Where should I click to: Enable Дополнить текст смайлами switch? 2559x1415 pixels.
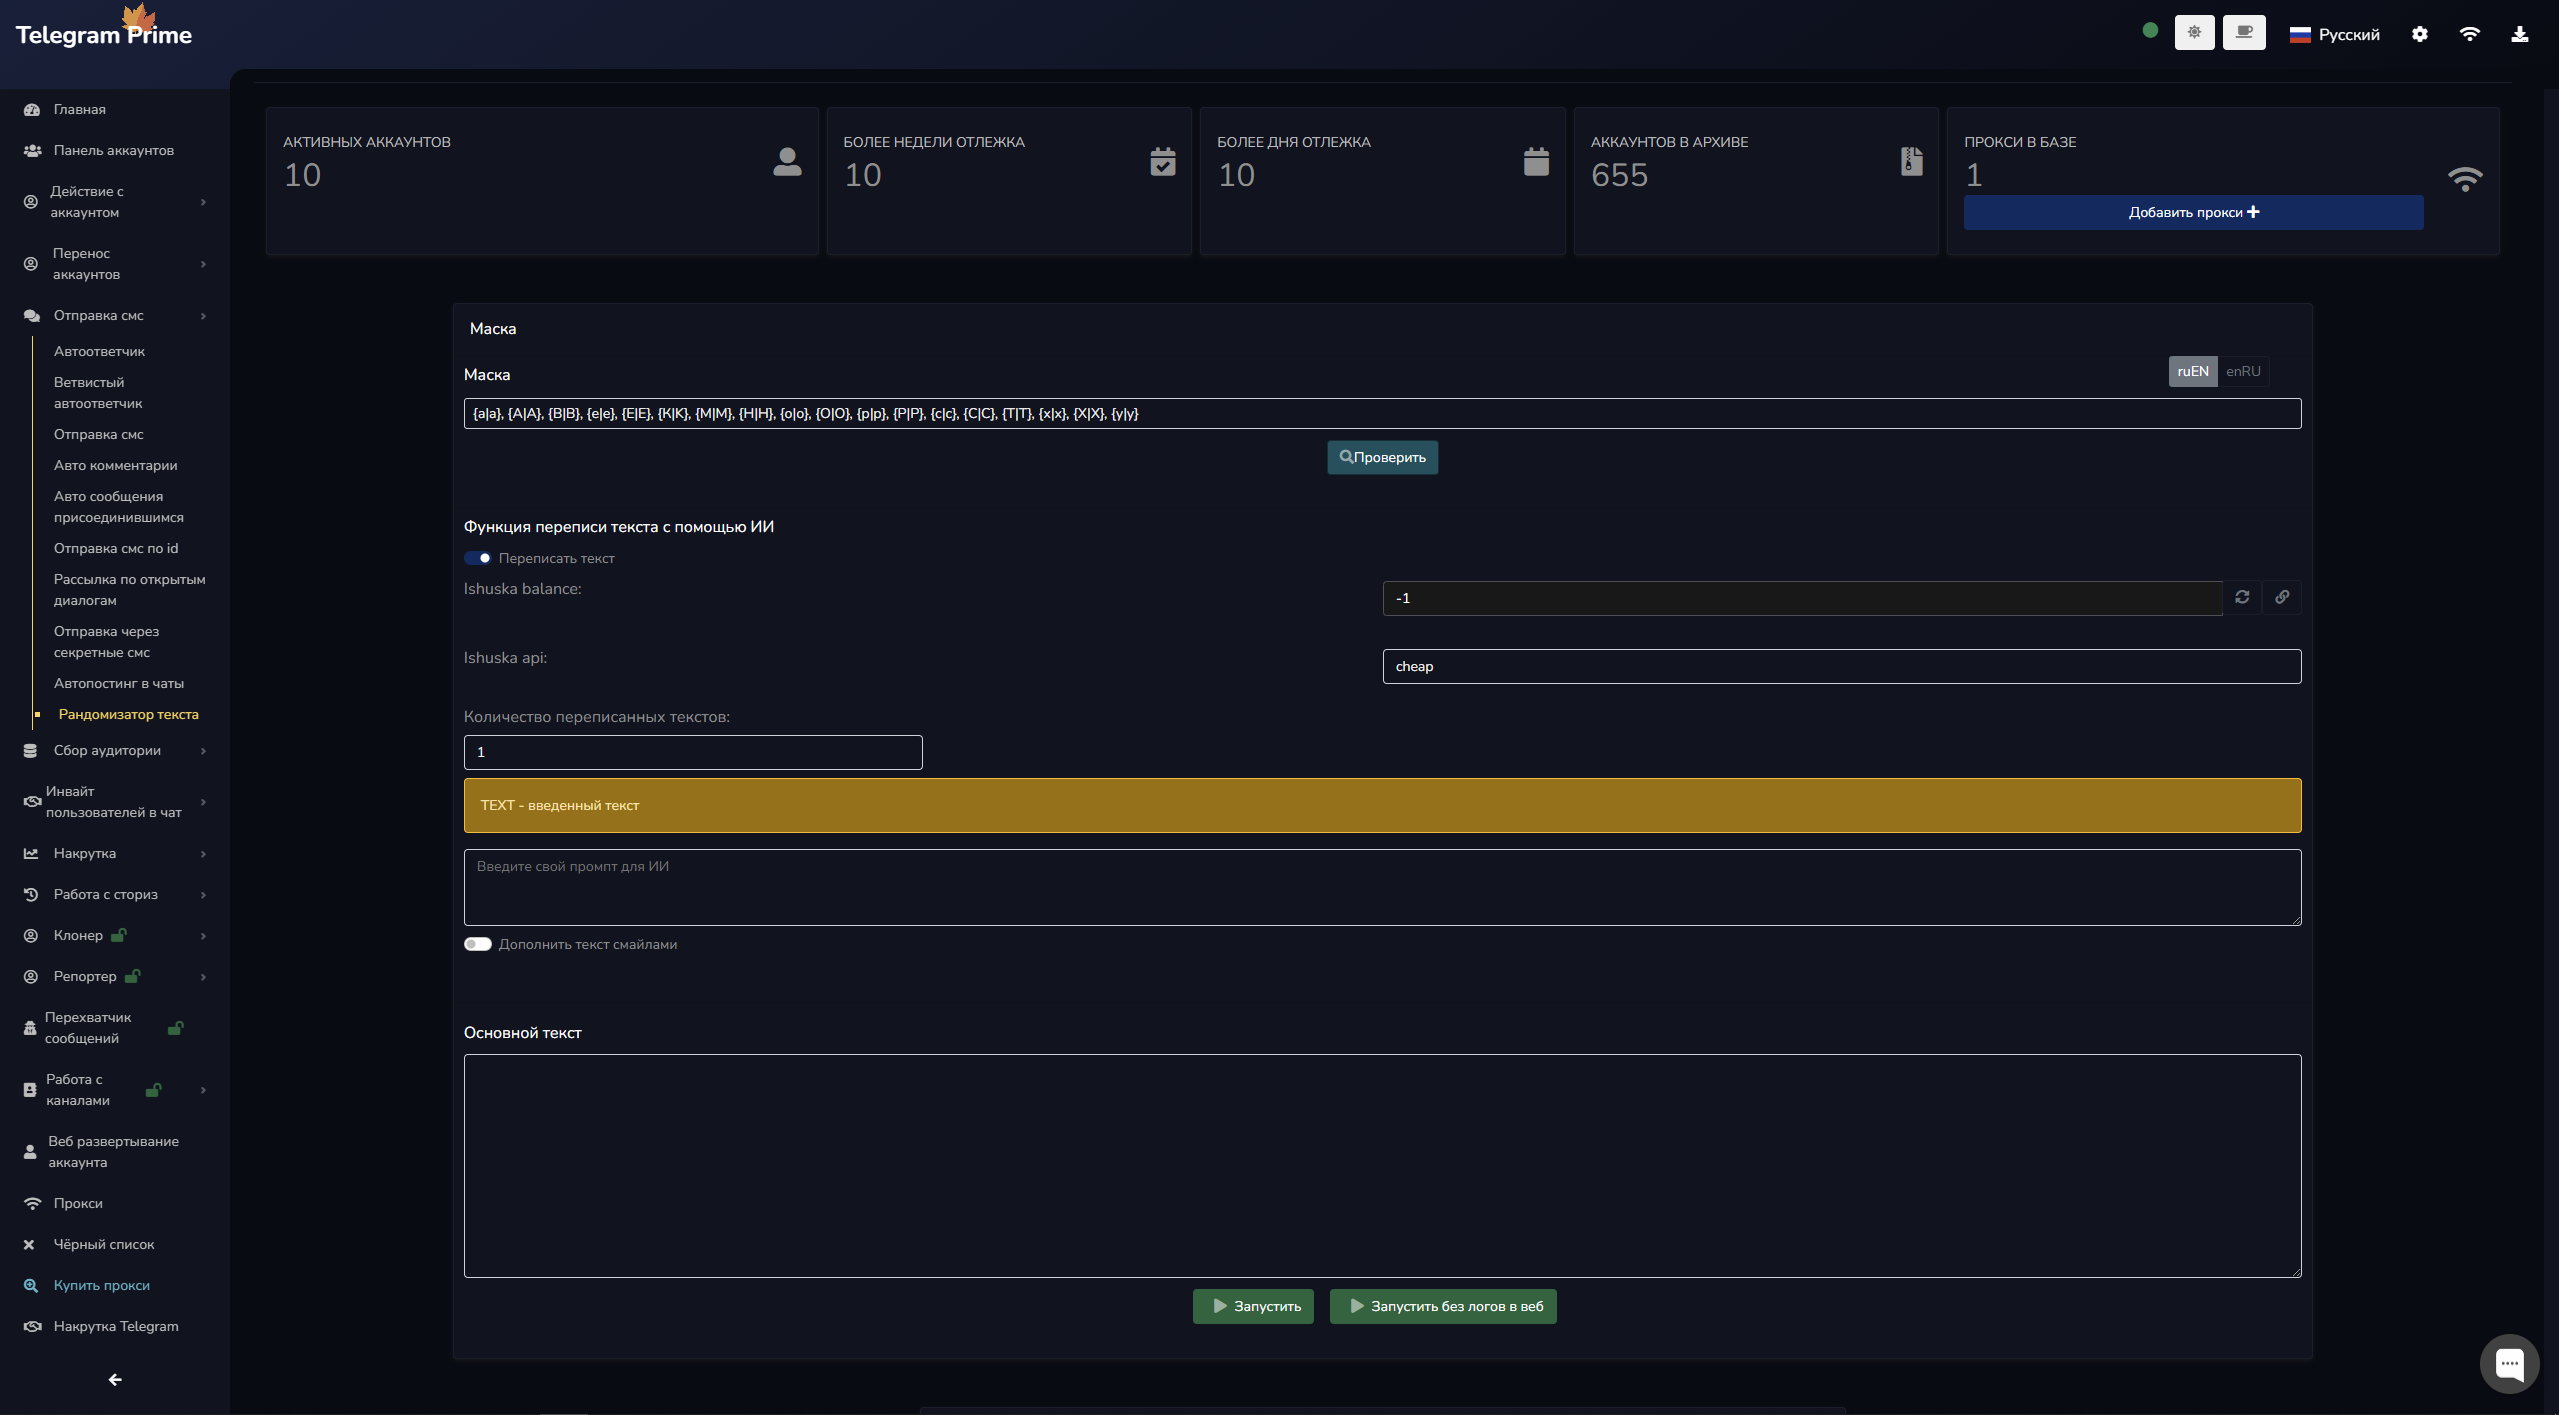[x=478, y=944]
